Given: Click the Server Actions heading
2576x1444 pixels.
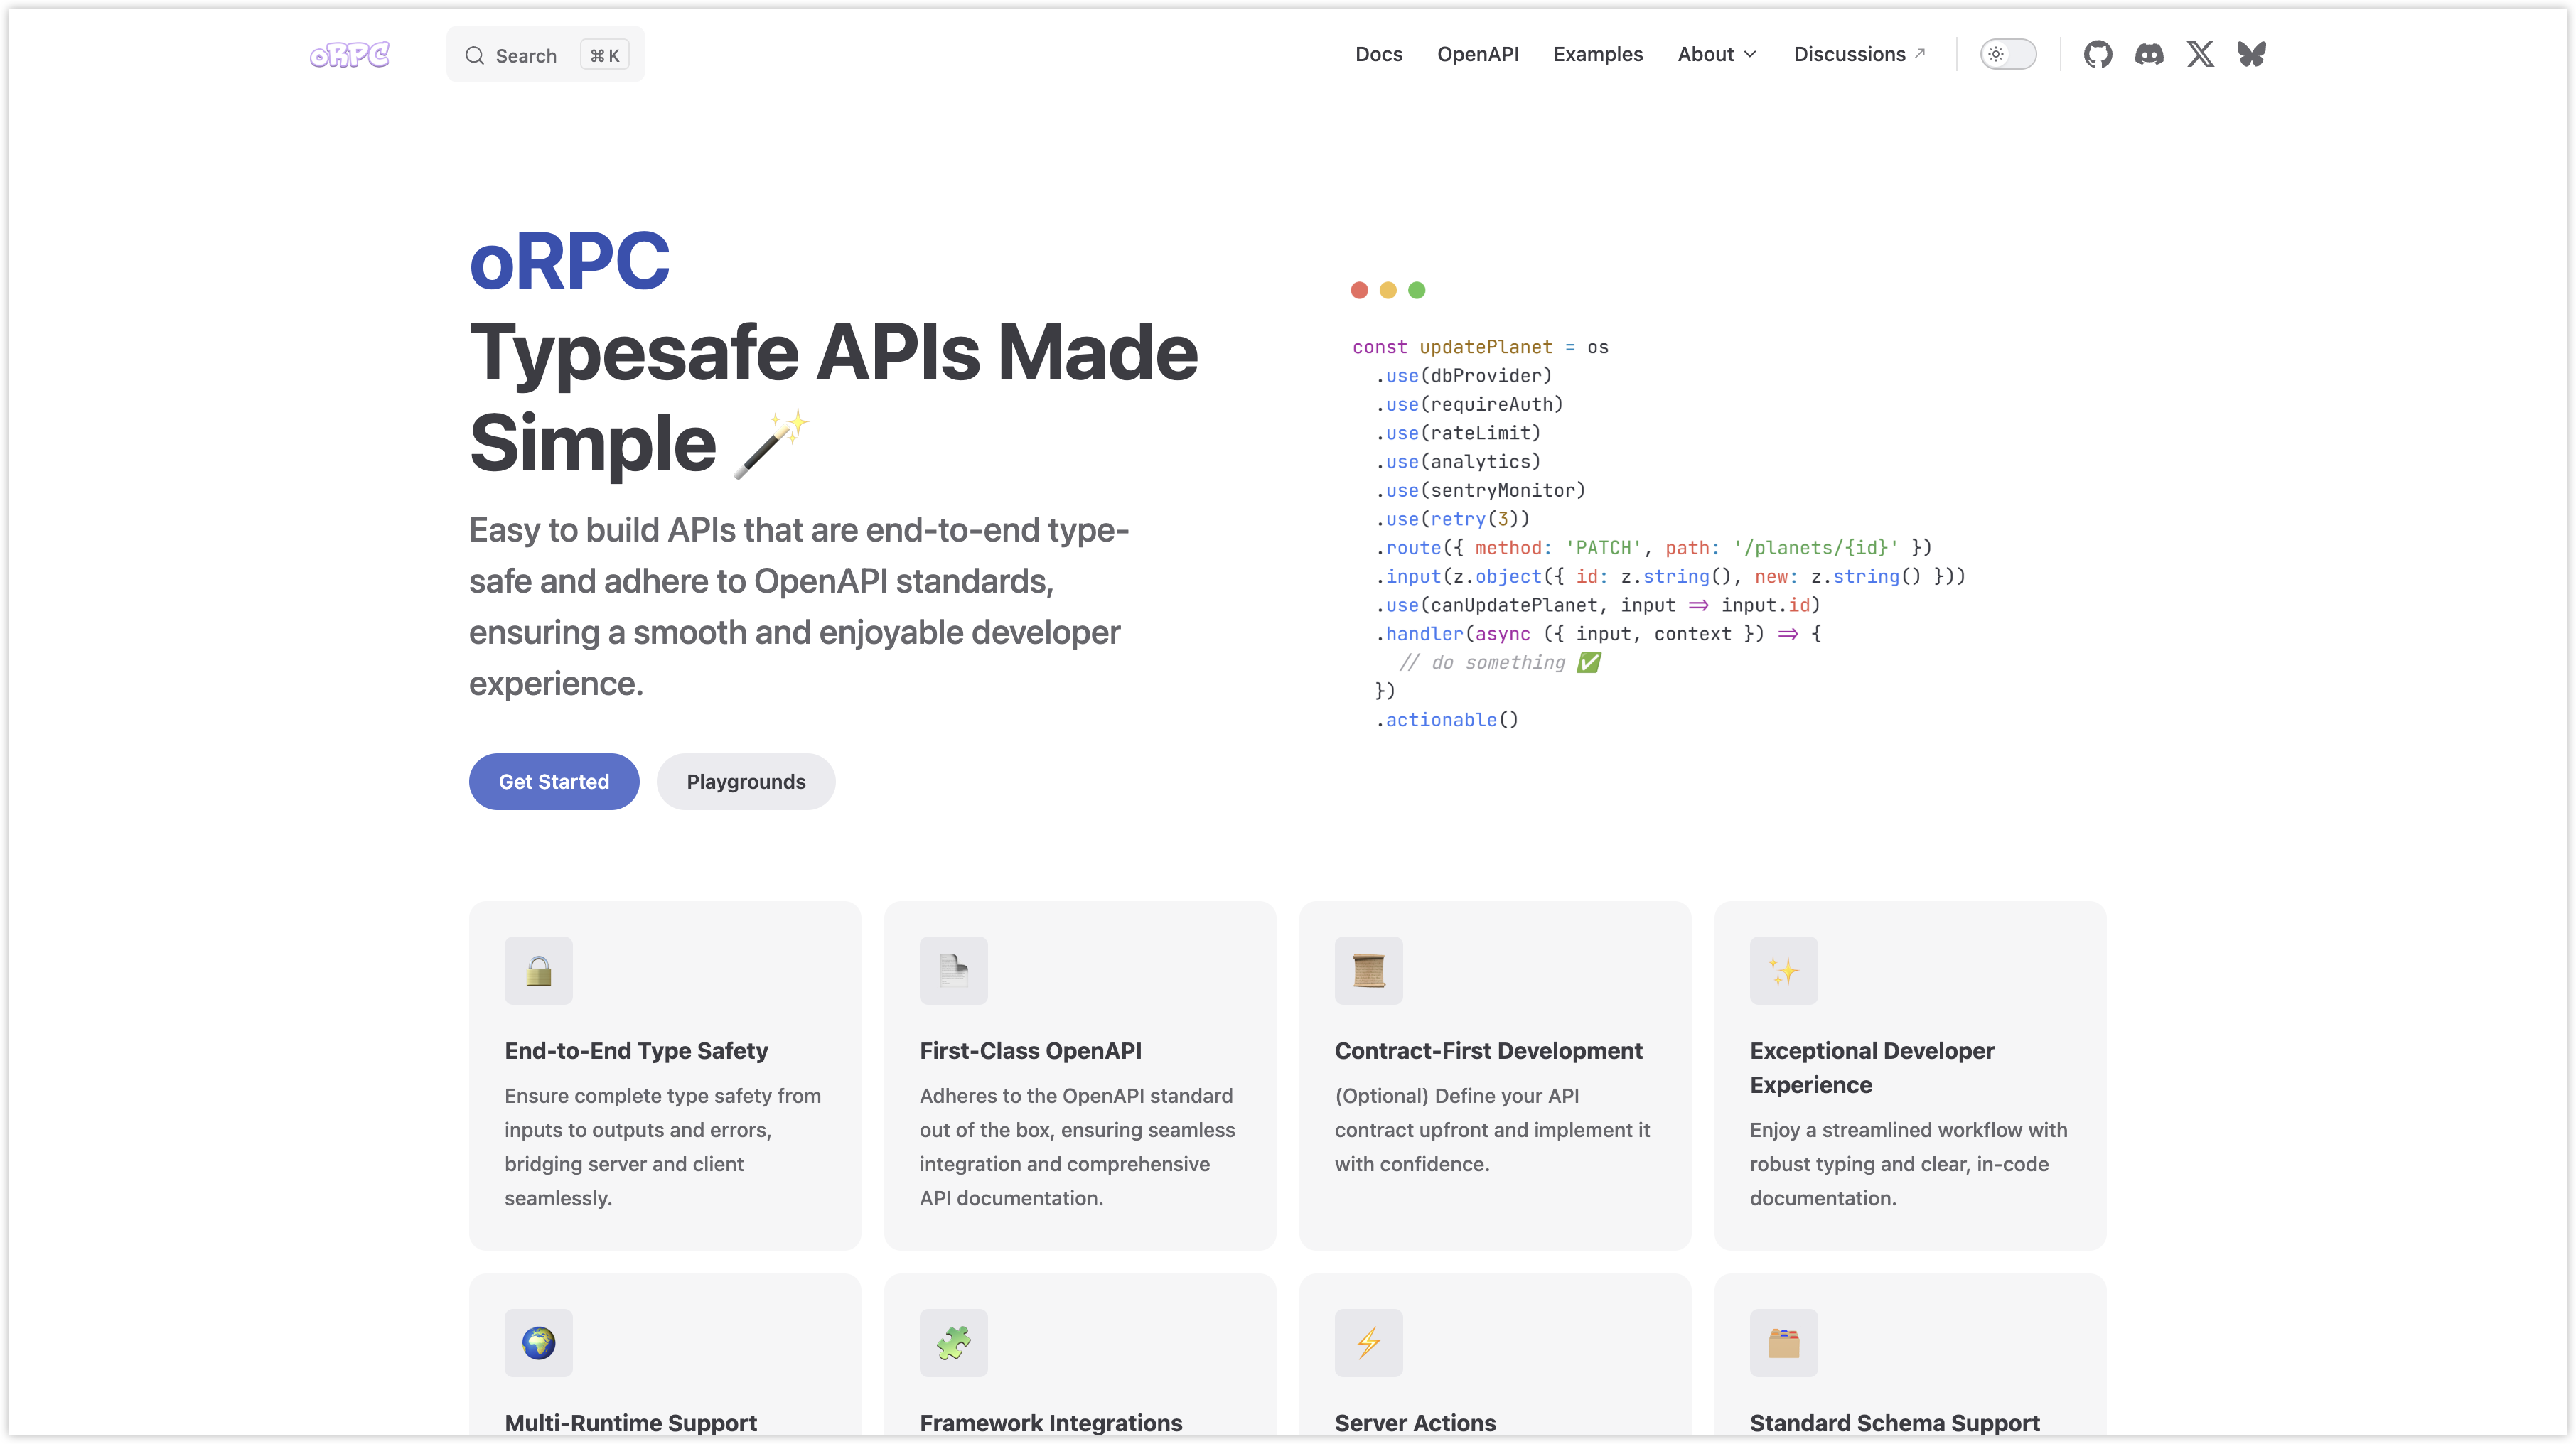Looking at the screenshot, I should [1415, 1422].
